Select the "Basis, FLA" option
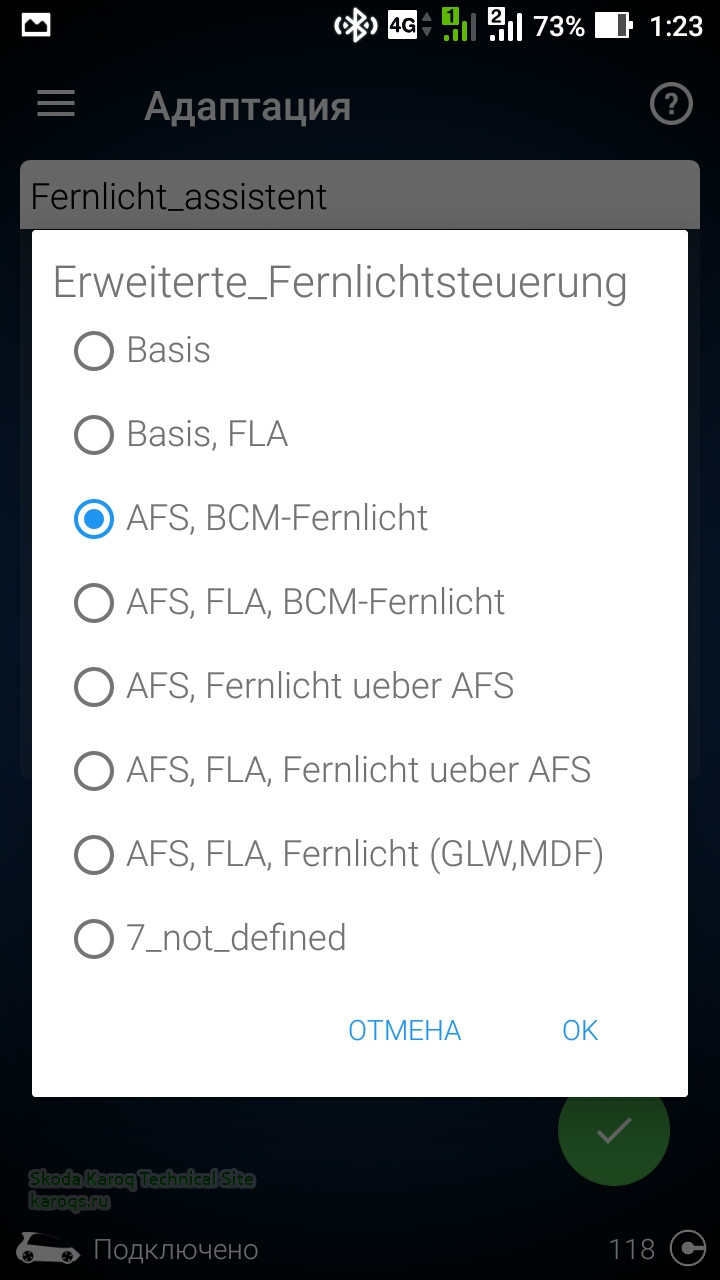 (94, 435)
